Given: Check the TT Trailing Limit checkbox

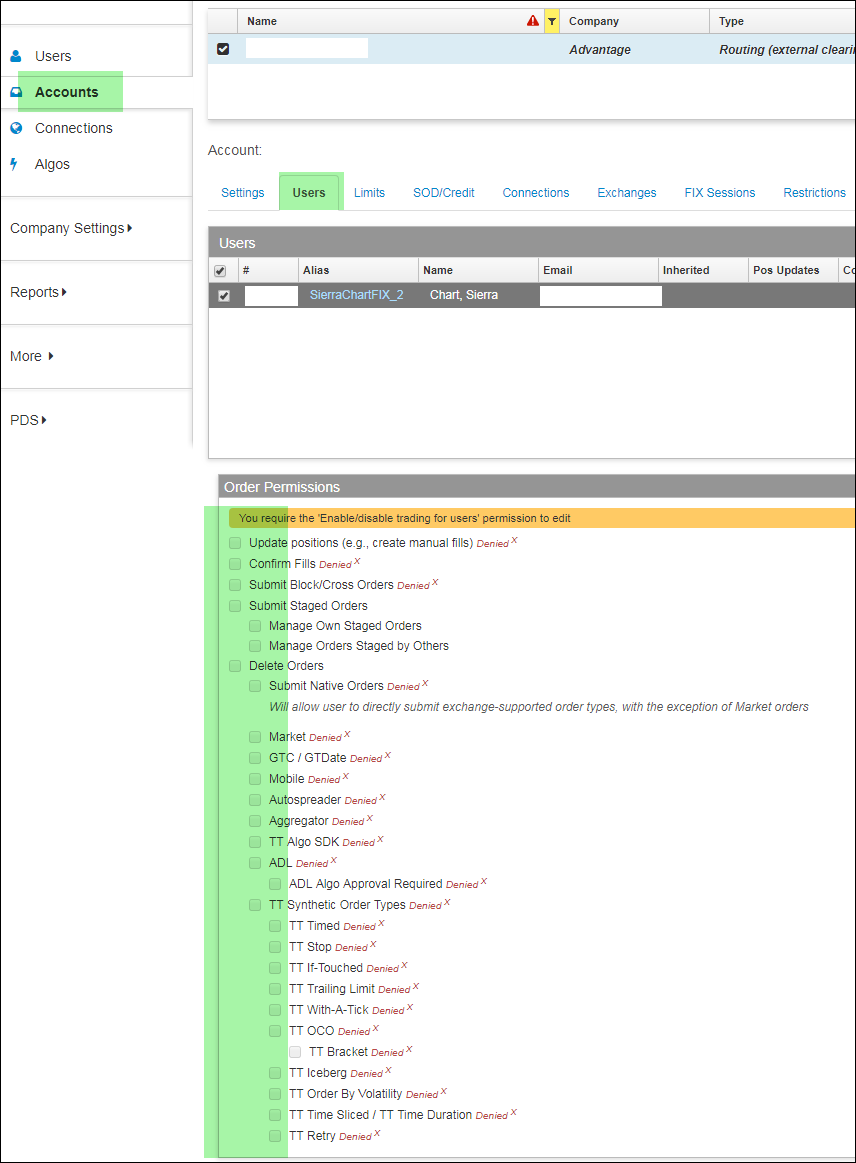Looking at the screenshot, I should tap(275, 989).
